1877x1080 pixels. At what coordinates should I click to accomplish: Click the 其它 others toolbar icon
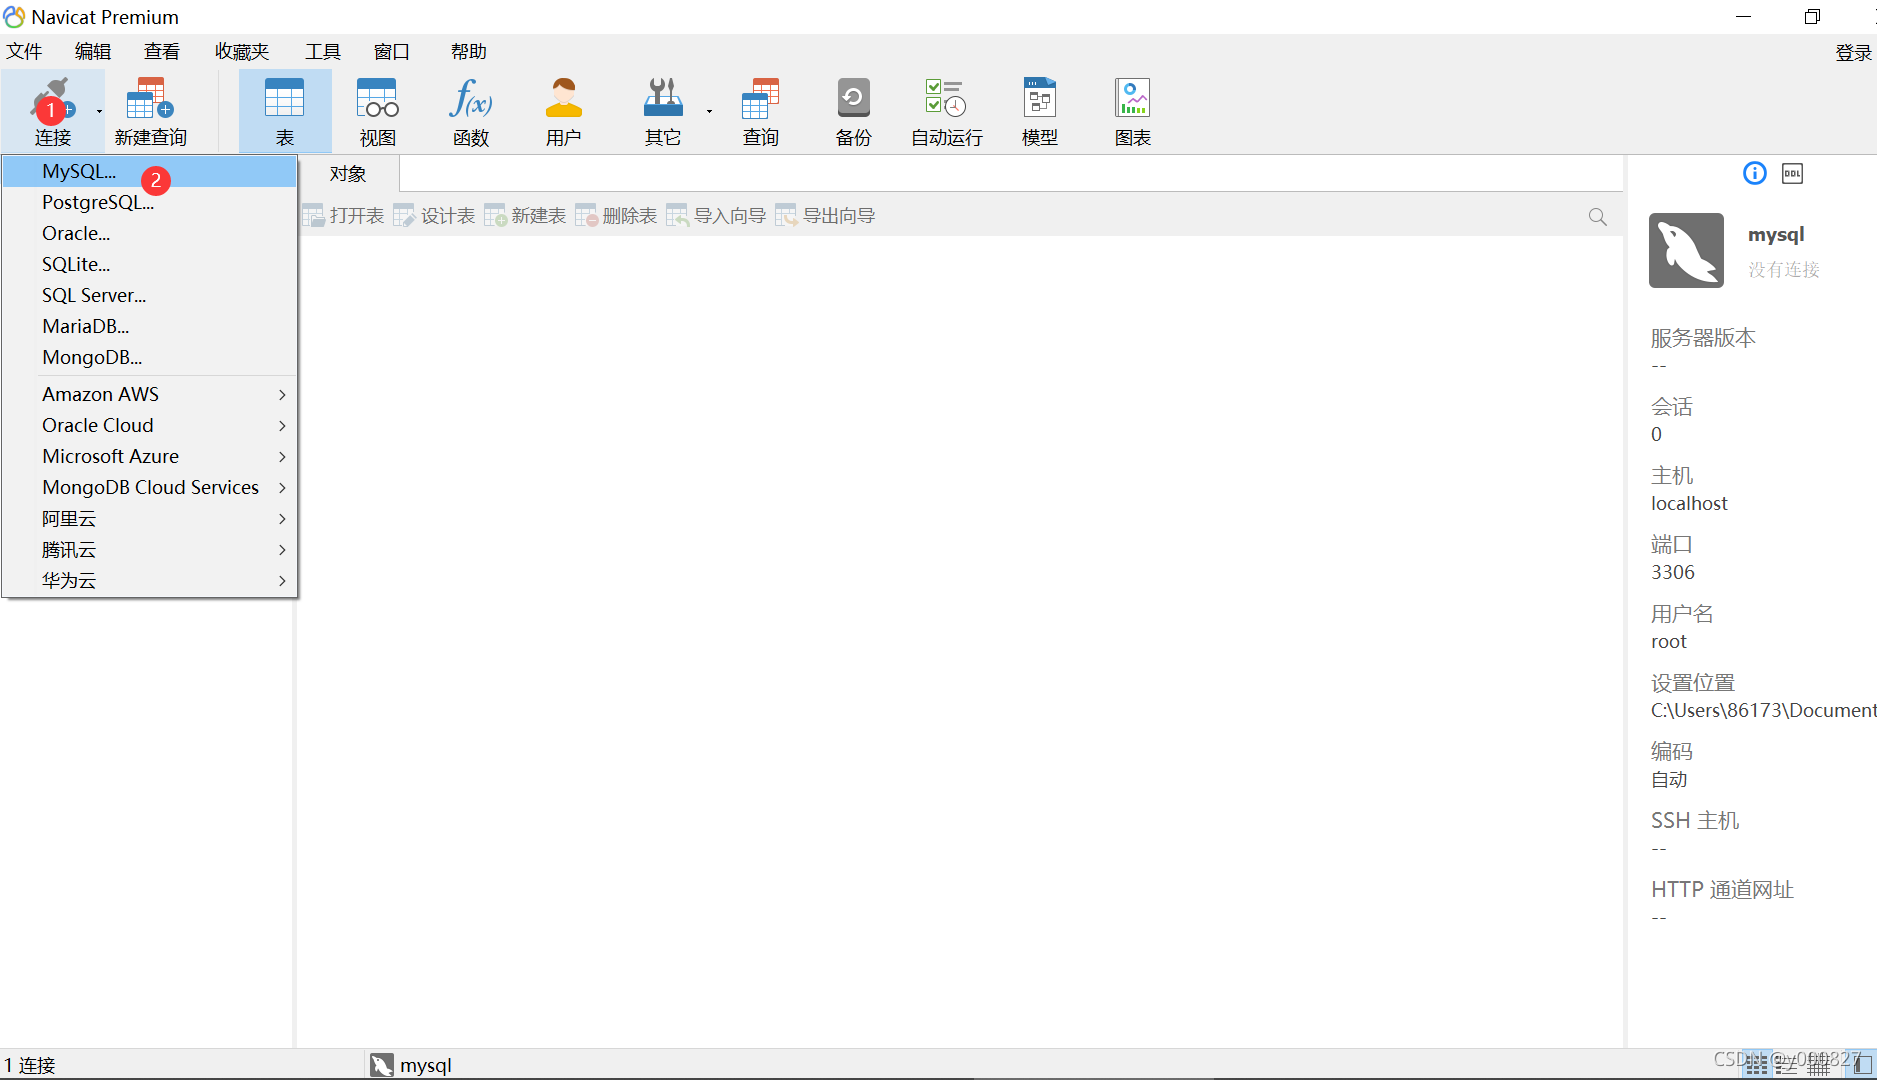pos(662,111)
